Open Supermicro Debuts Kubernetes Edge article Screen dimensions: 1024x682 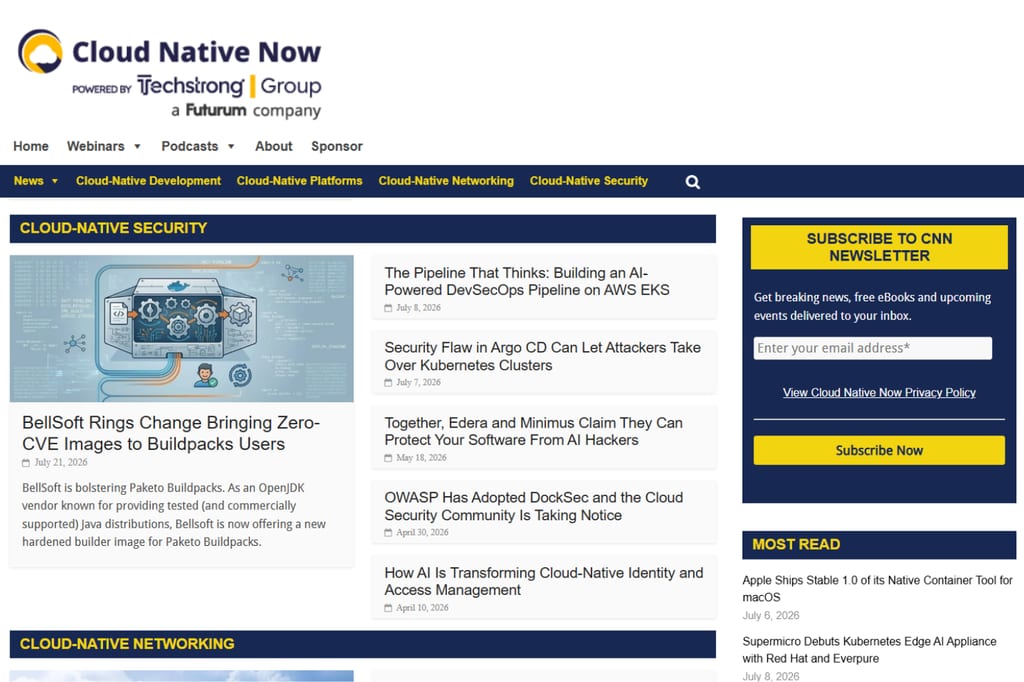coord(869,650)
